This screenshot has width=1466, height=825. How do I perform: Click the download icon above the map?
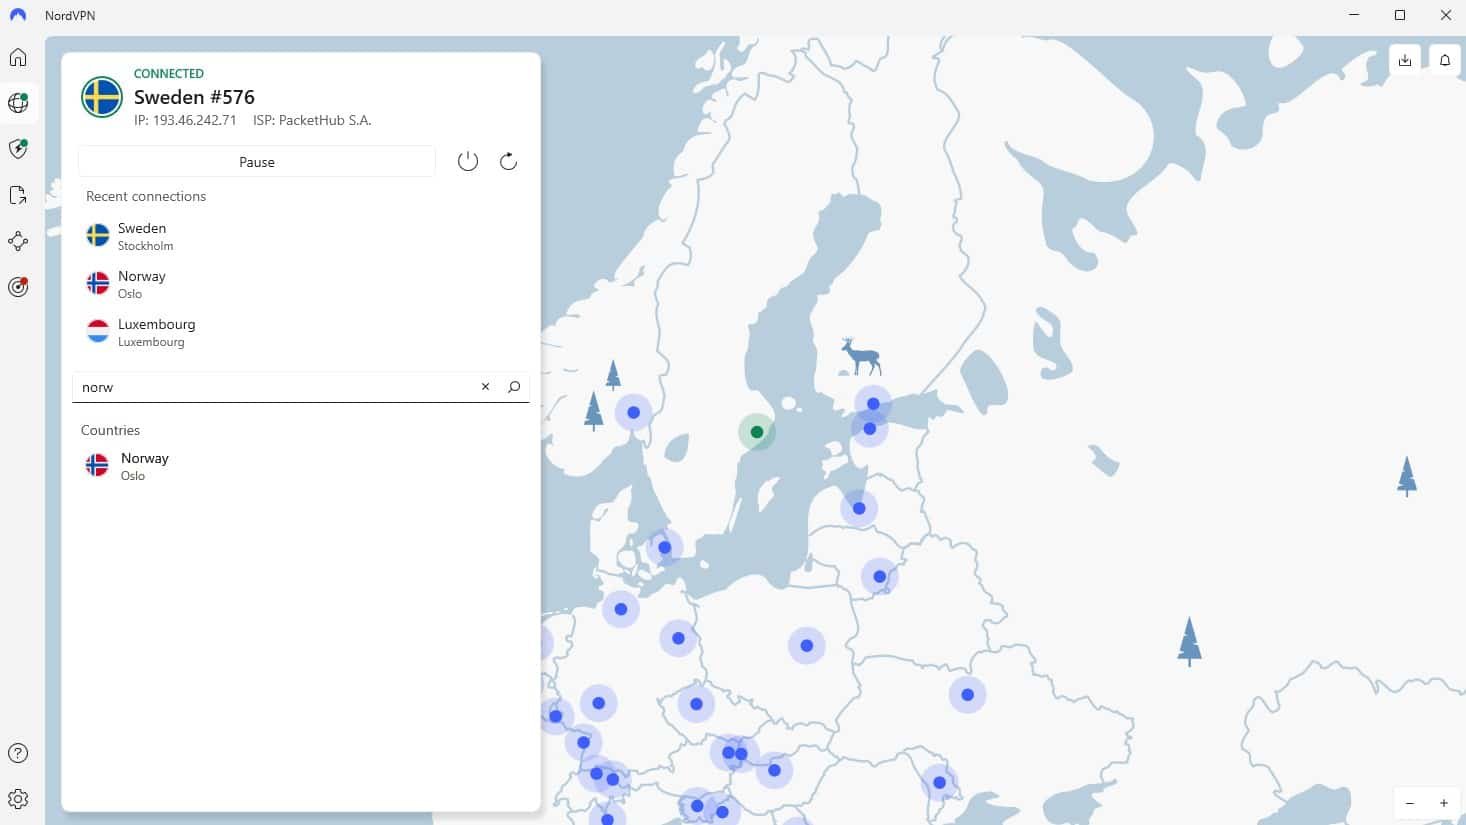1405,60
